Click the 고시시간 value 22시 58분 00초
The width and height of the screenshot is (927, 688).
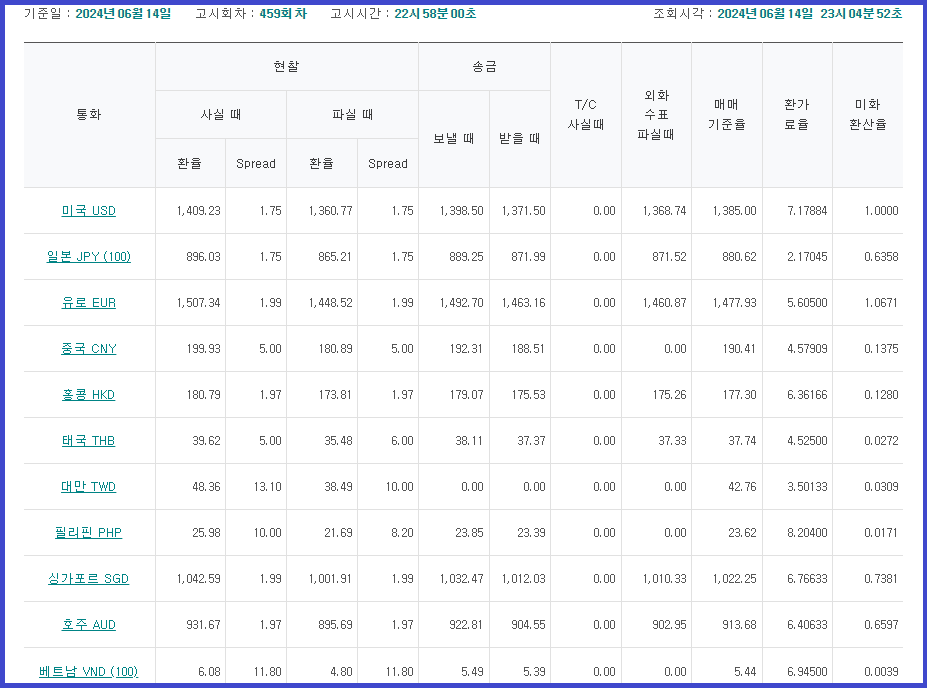pos(435,14)
